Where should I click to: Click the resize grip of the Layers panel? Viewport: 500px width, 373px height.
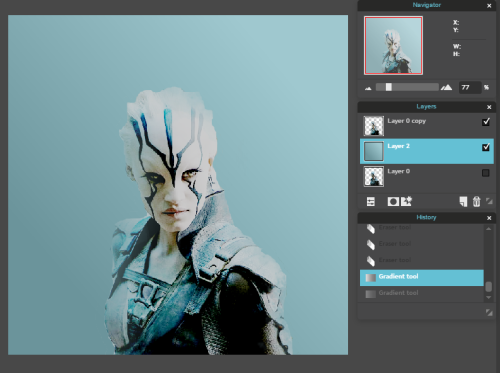tap(489, 201)
